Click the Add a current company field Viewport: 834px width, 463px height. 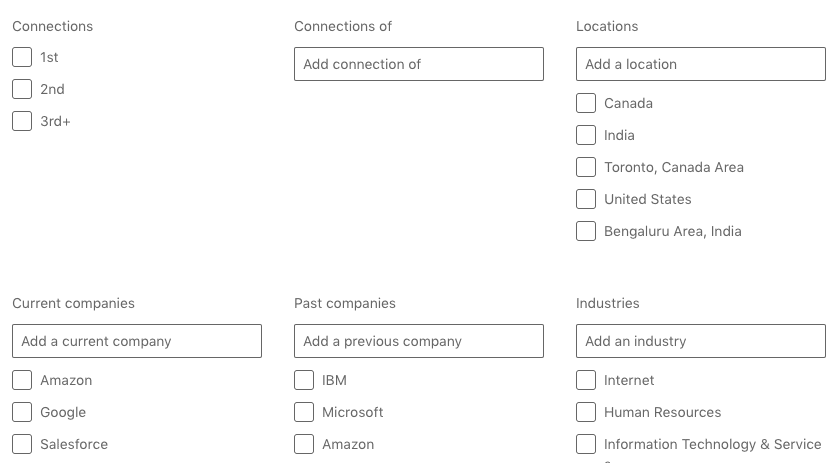tap(136, 341)
